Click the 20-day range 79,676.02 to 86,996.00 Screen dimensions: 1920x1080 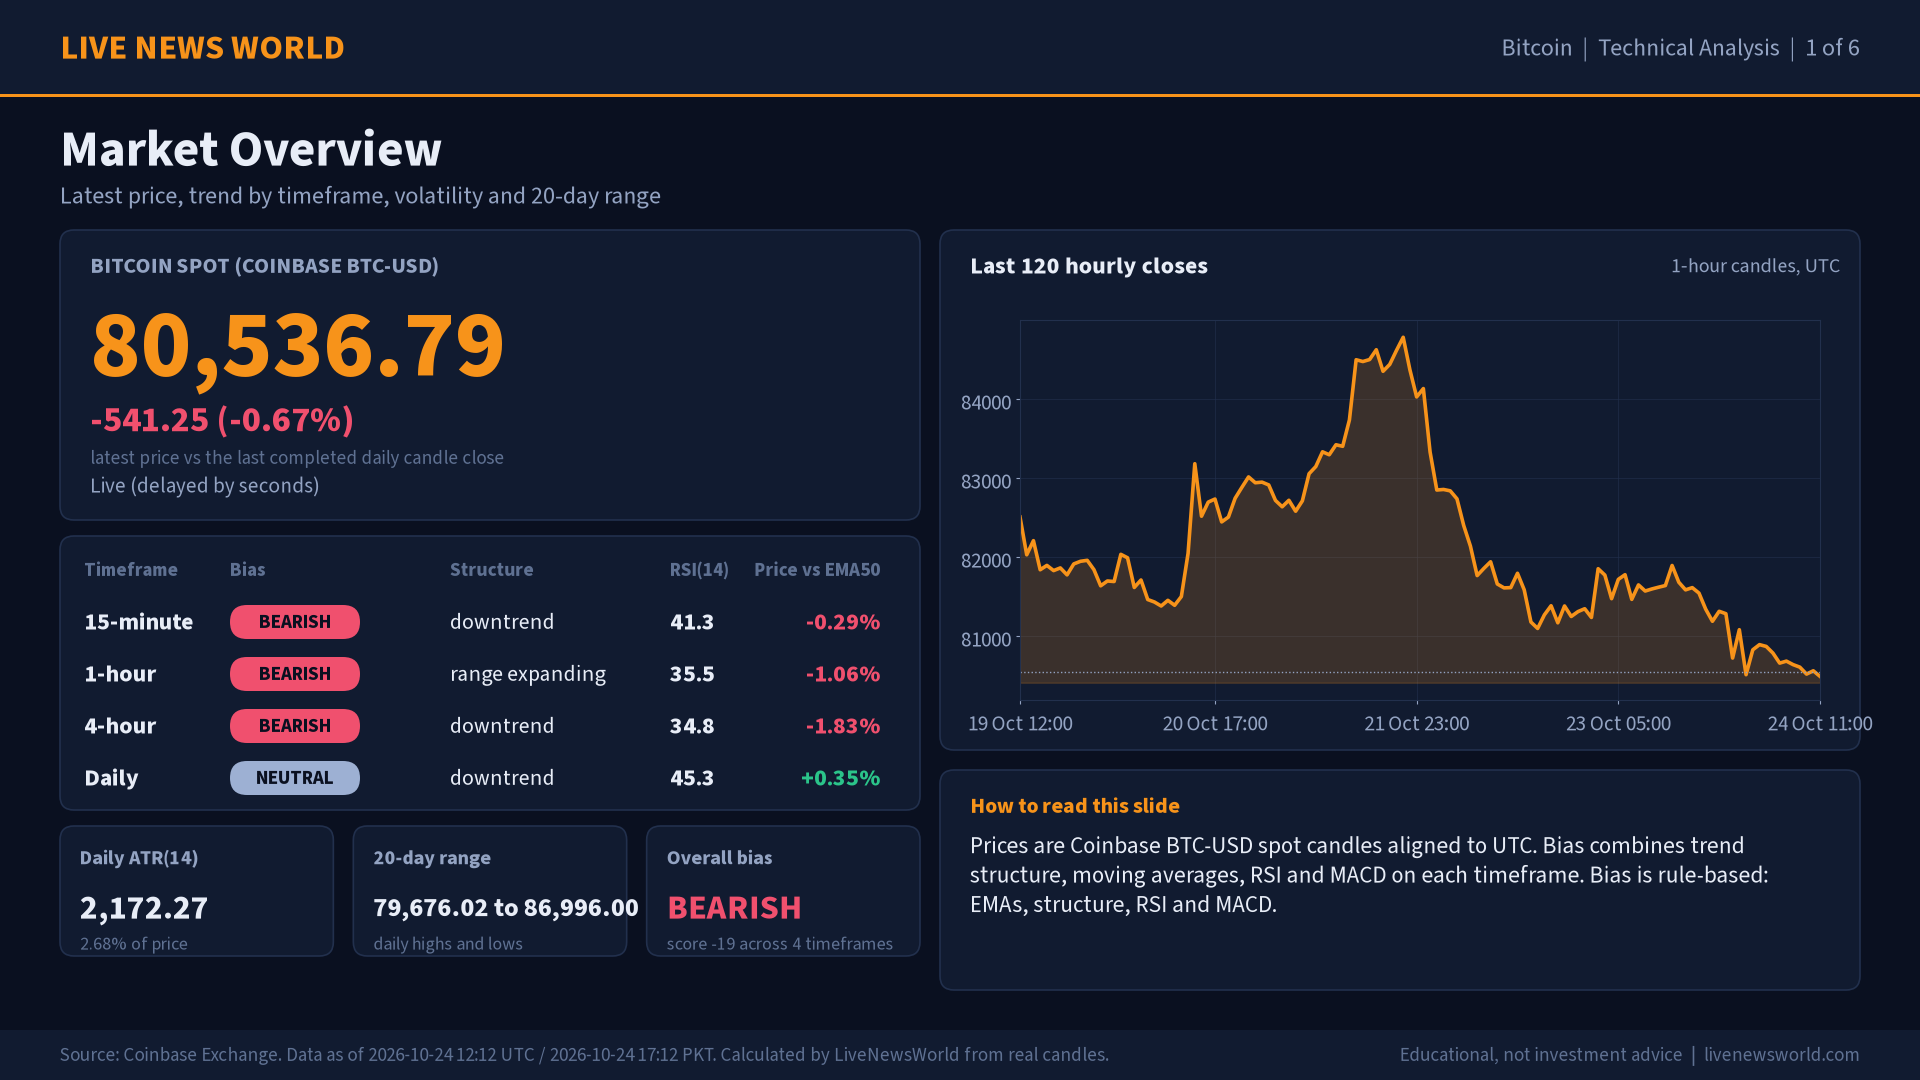click(x=506, y=908)
